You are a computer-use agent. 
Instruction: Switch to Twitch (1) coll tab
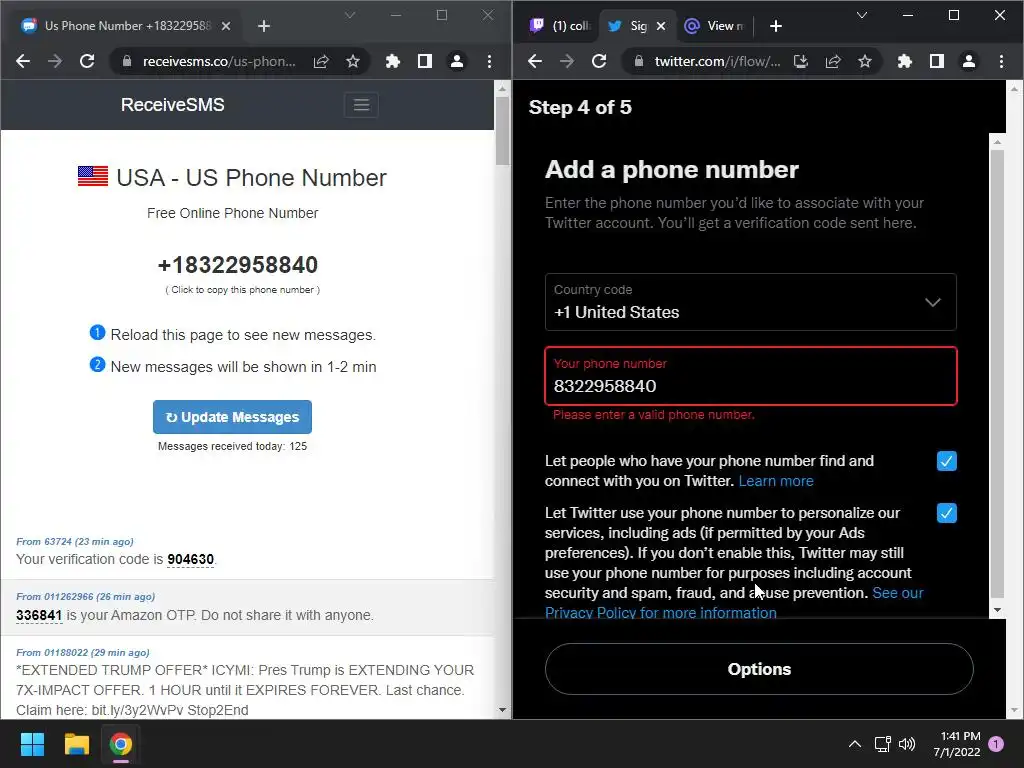pyautogui.click(x=560, y=26)
